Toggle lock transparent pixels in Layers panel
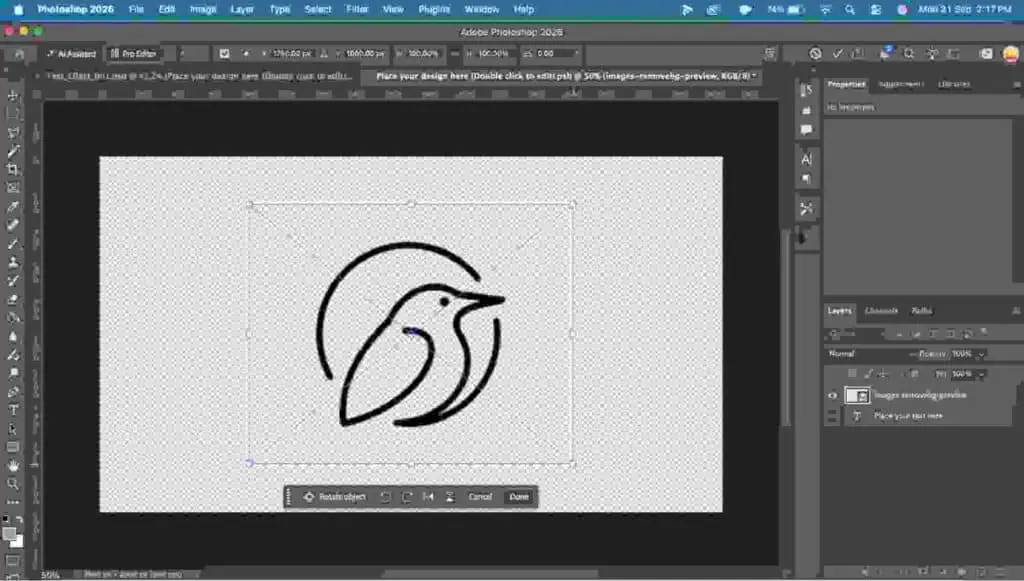1024x581 pixels. point(852,374)
